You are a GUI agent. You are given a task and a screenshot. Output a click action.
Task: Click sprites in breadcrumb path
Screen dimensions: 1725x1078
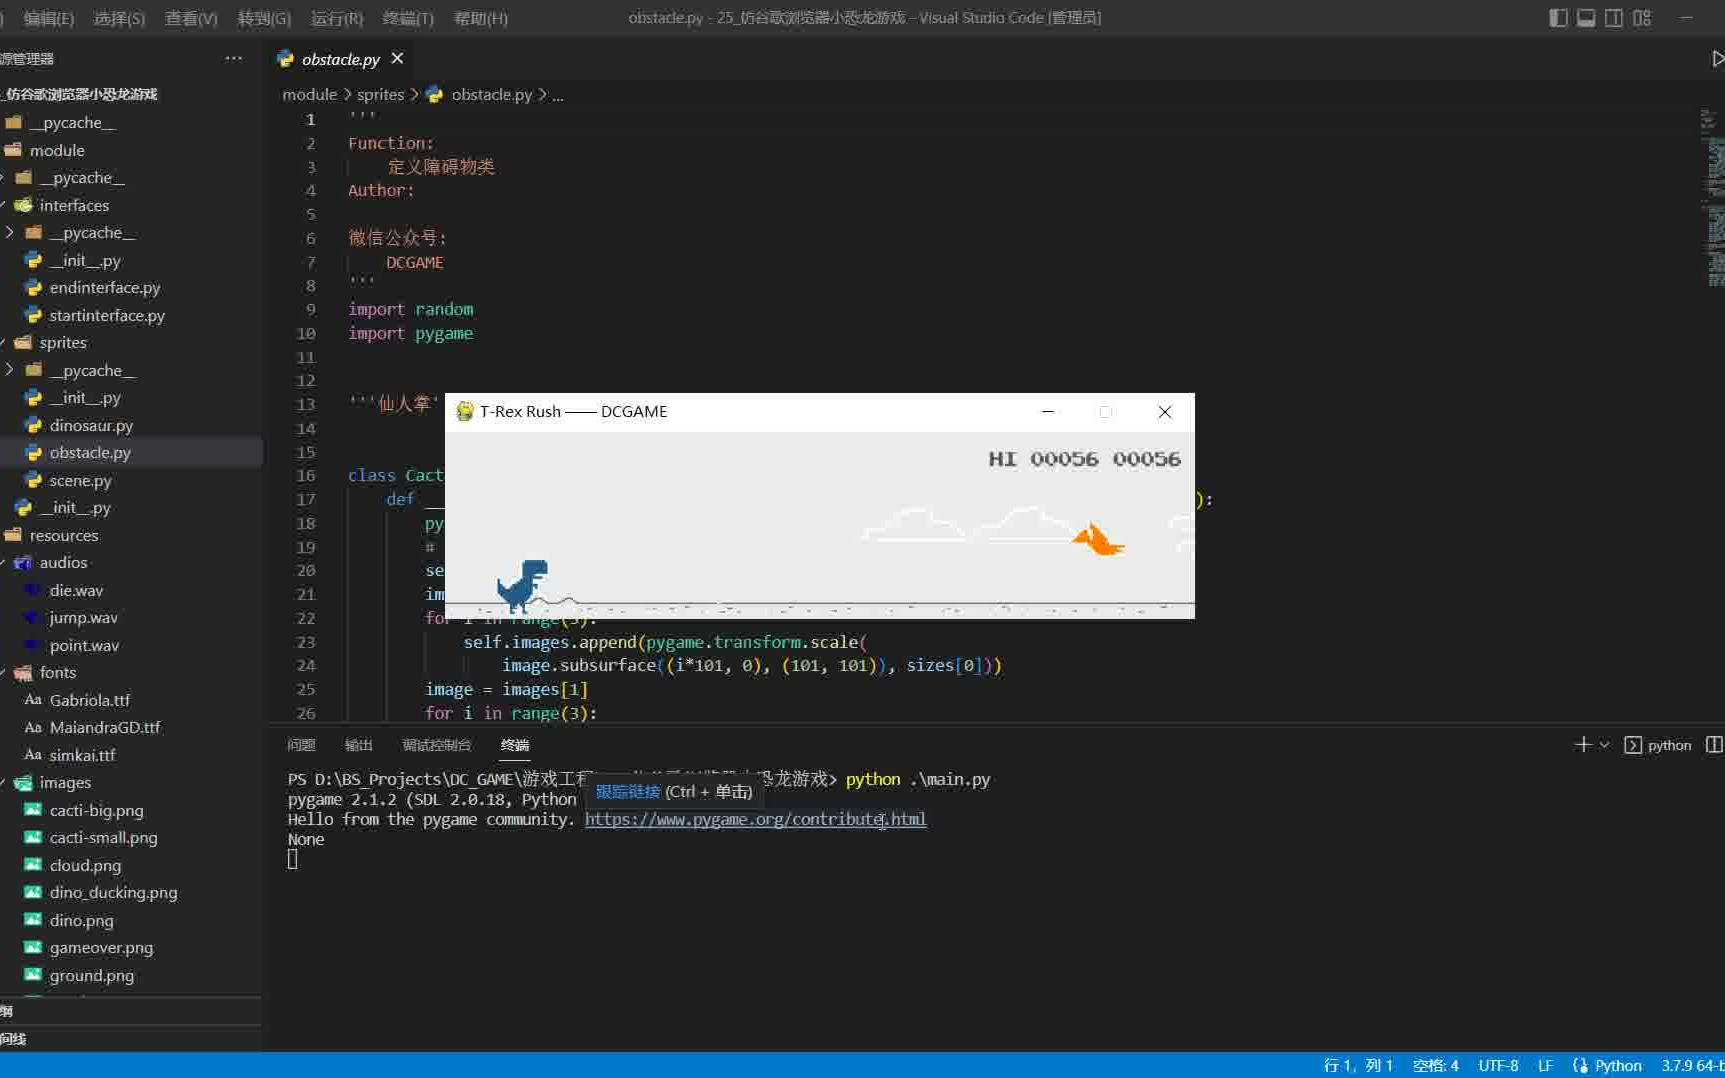coord(380,94)
